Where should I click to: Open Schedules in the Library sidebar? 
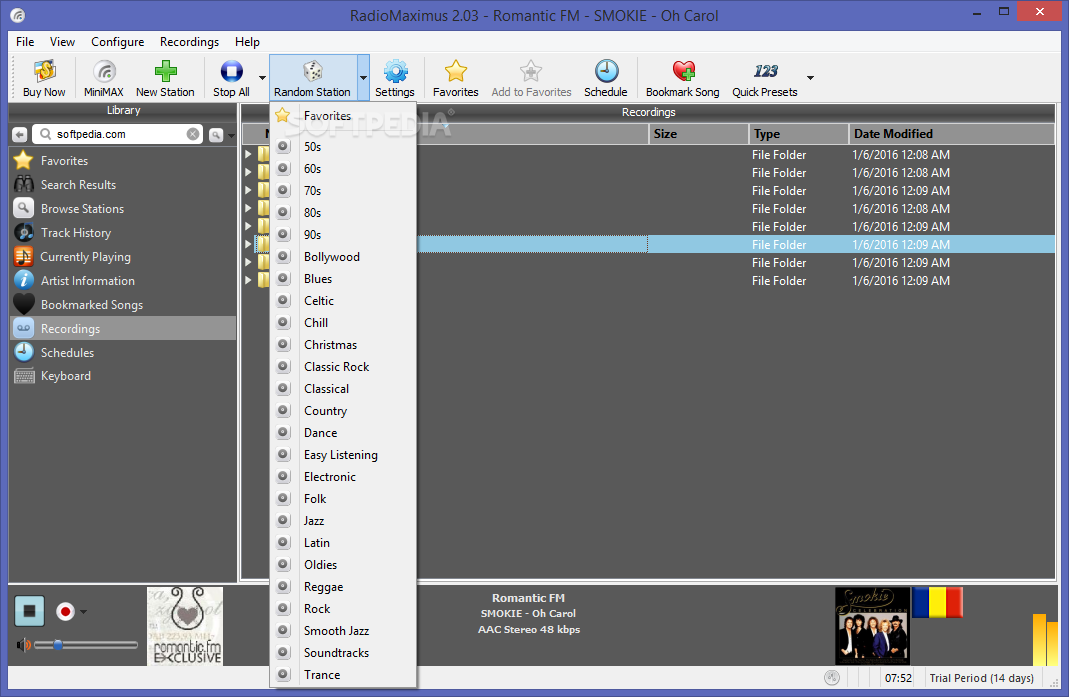point(123,352)
